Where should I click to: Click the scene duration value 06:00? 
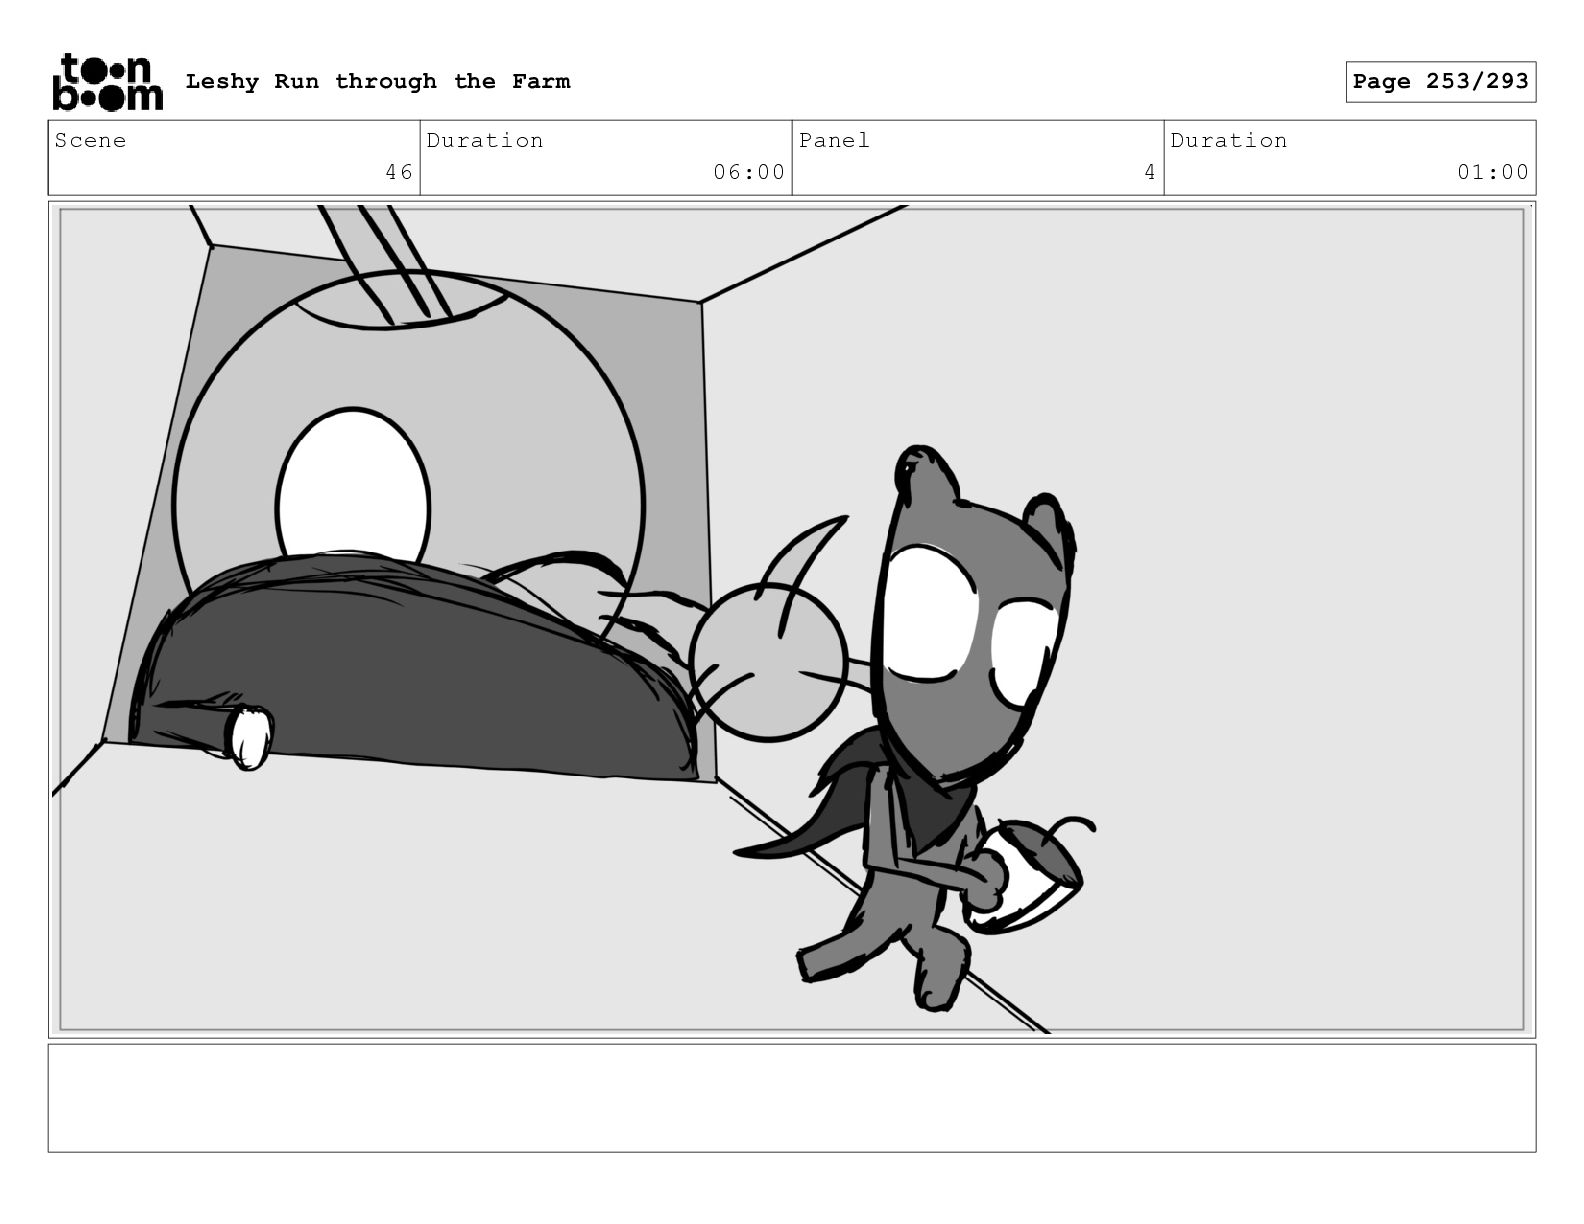point(748,172)
